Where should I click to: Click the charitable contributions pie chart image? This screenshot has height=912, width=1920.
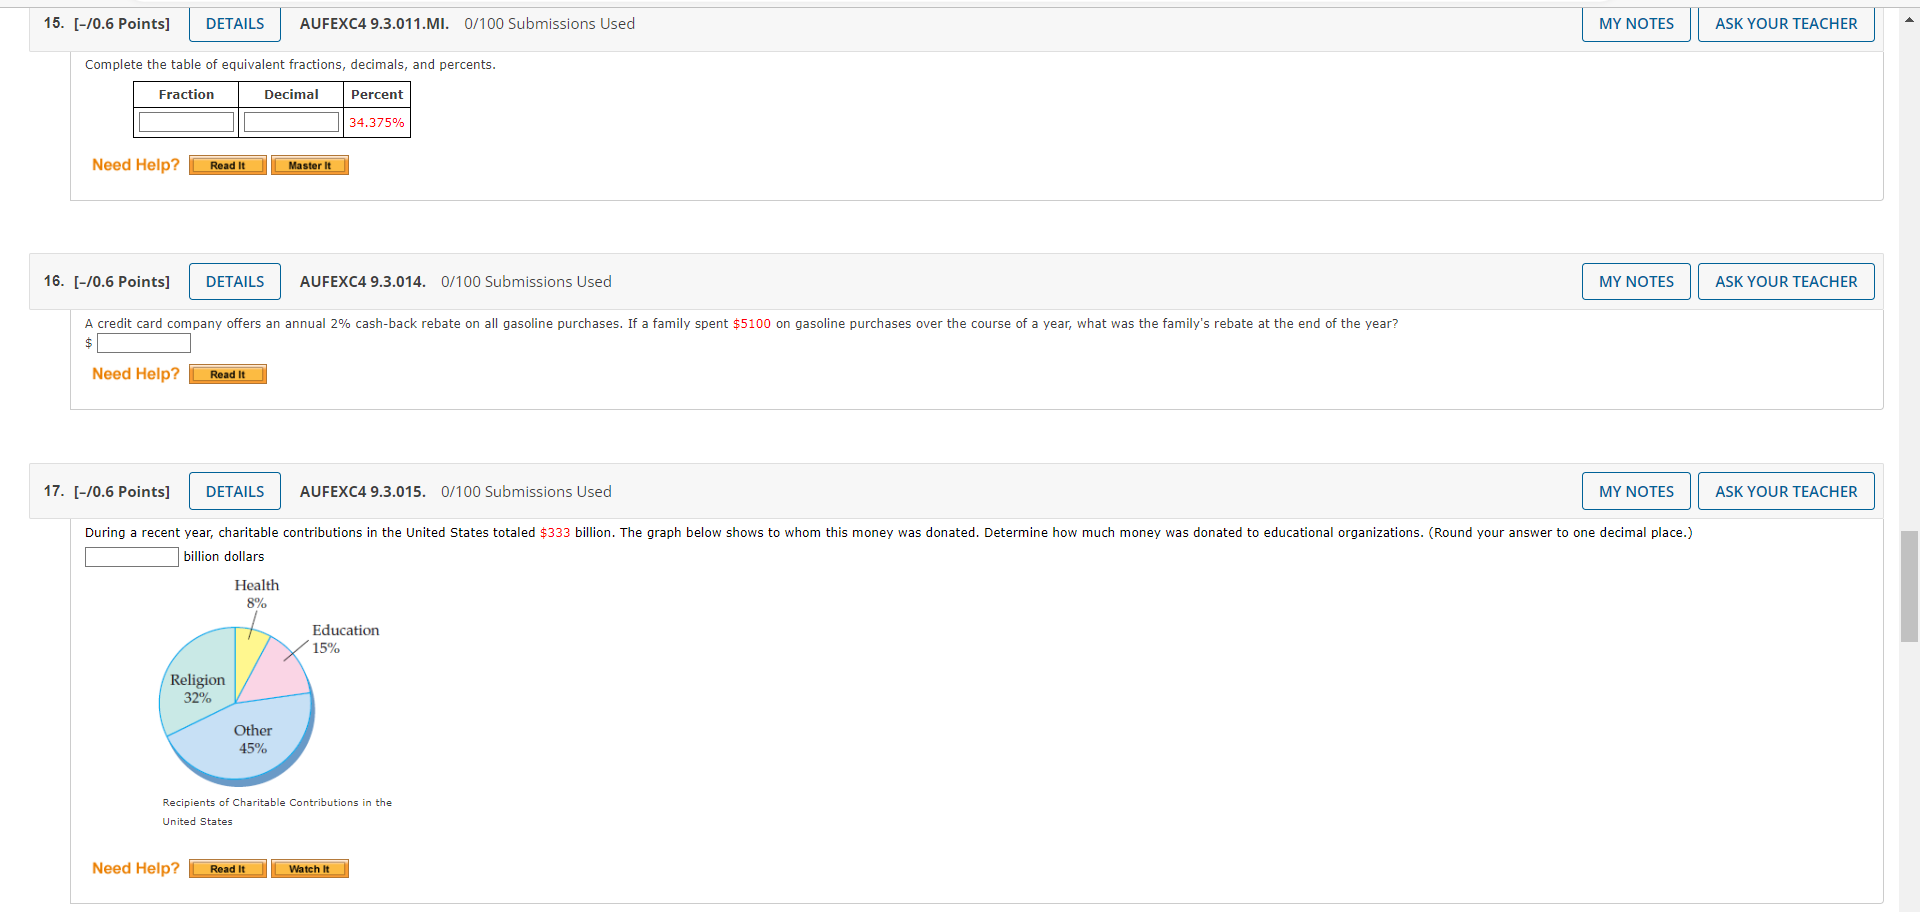[270, 681]
